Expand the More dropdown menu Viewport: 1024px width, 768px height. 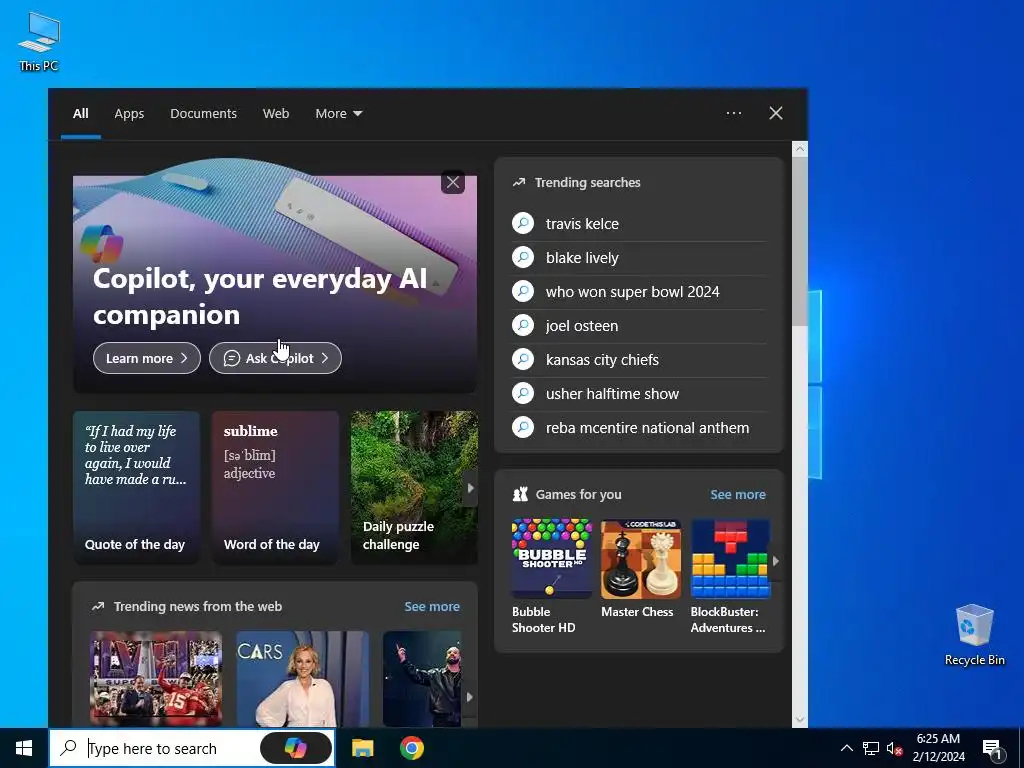tap(338, 114)
